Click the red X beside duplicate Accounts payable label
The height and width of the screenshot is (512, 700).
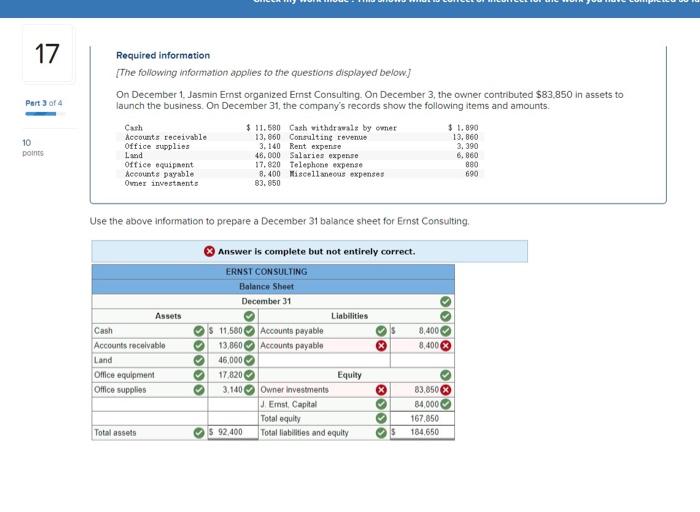tap(381, 345)
